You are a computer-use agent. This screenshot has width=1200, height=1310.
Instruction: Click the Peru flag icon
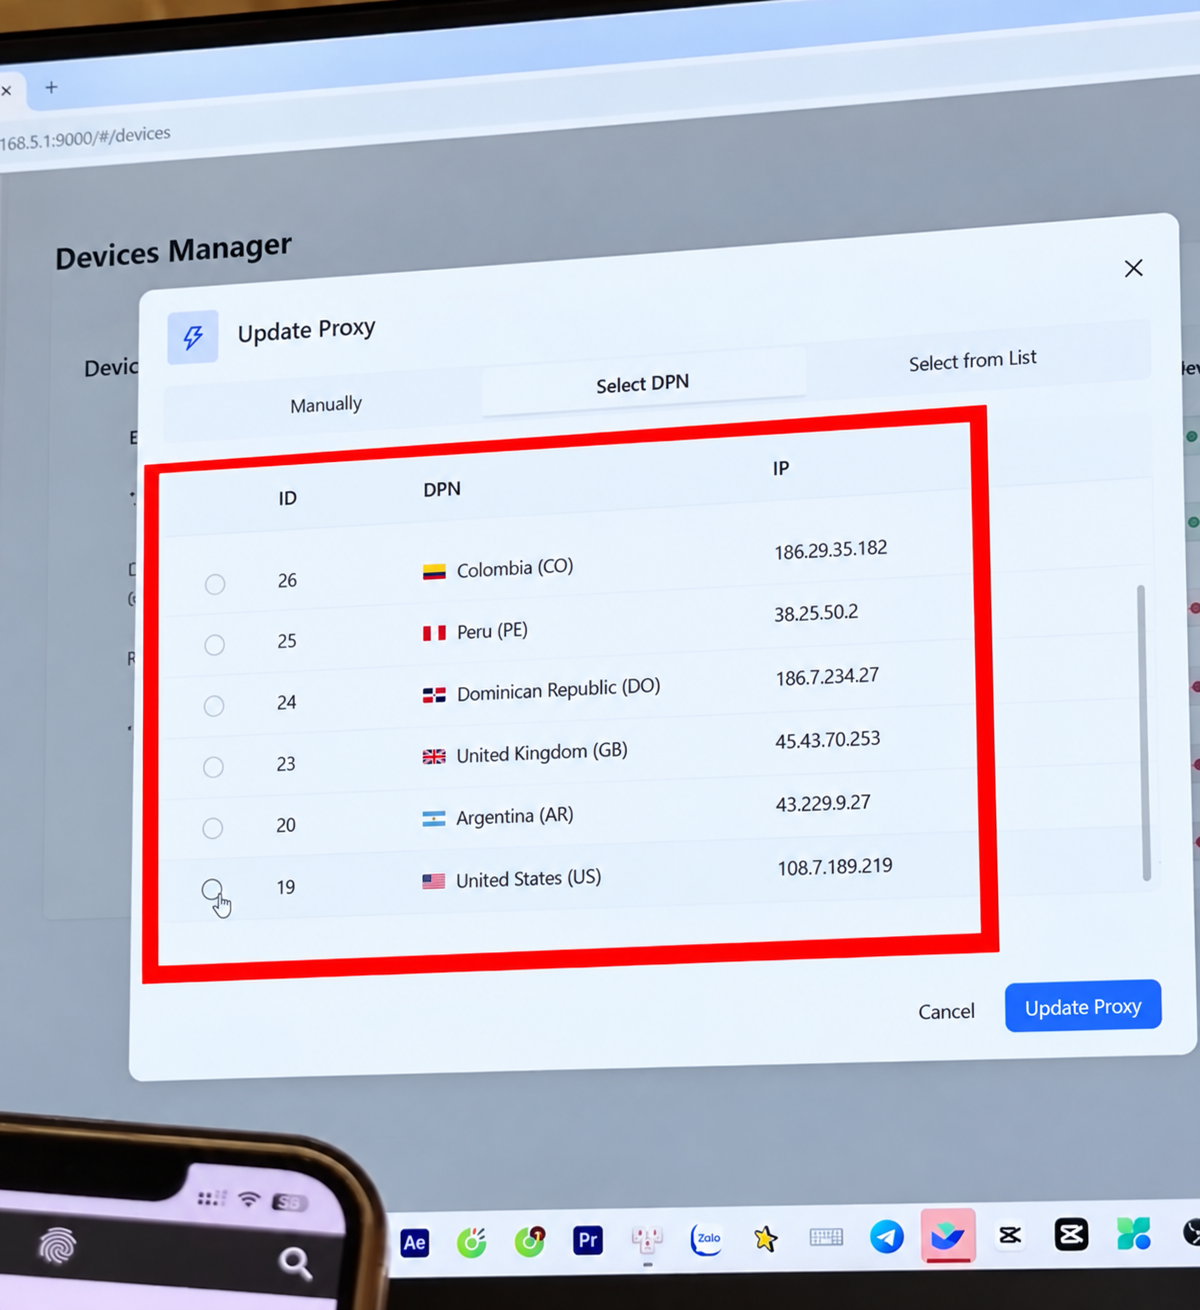tap(434, 633)
